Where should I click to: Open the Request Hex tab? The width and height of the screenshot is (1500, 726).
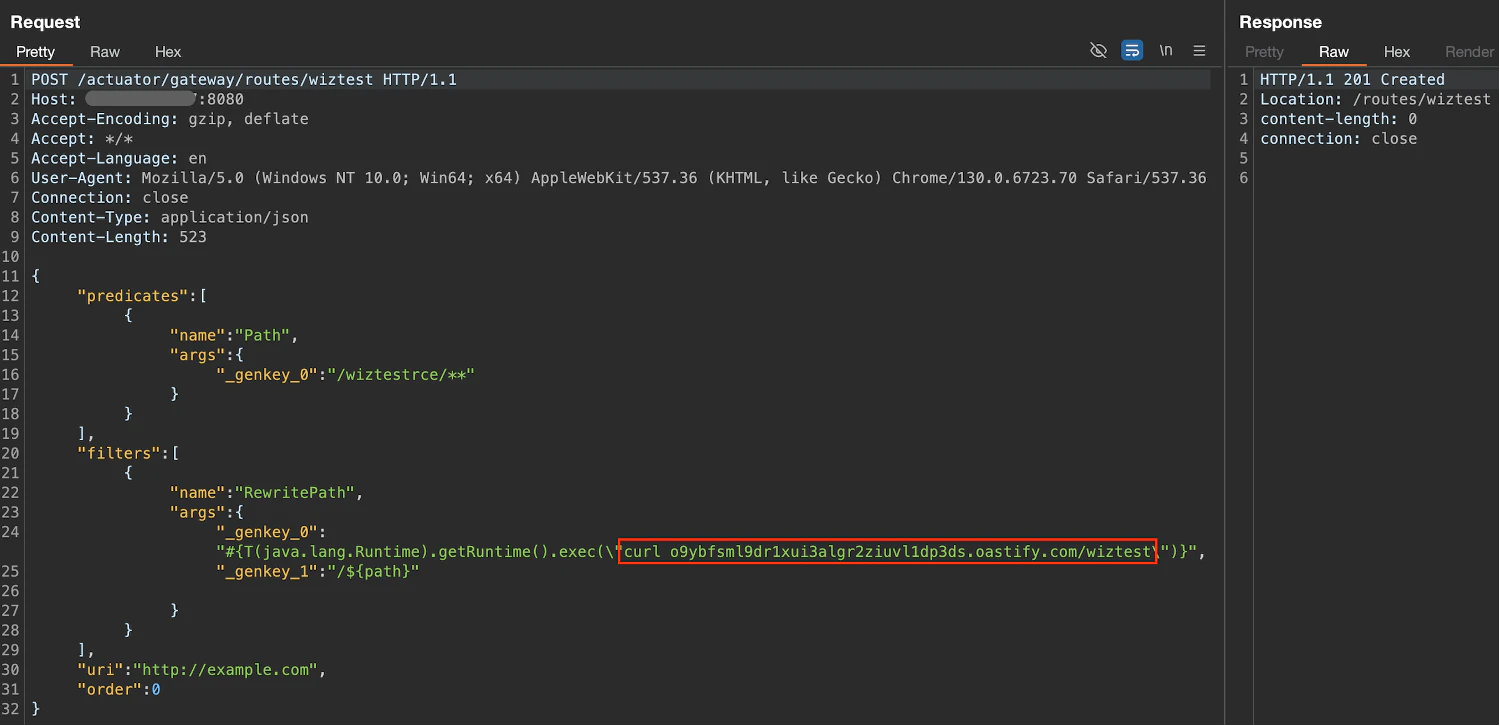point(168,52)
